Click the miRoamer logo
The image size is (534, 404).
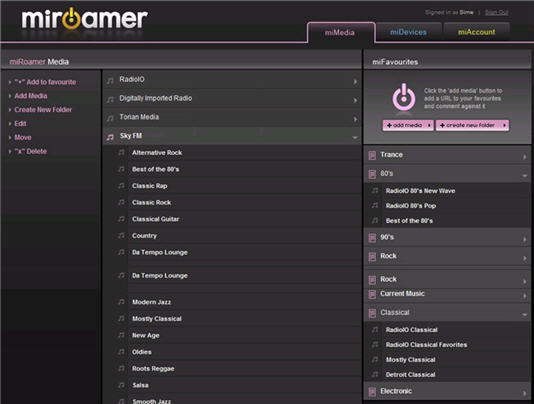[84, 19]
